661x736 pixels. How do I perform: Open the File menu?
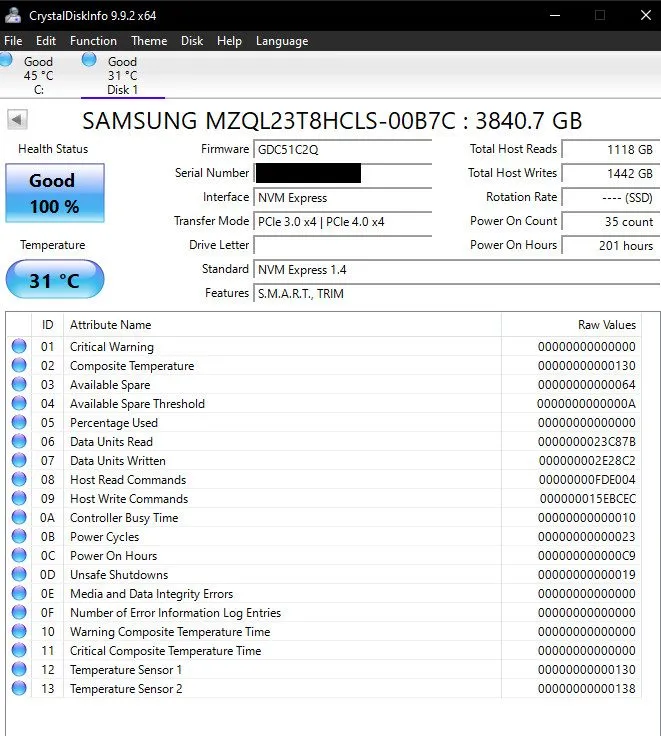(13, 41)
